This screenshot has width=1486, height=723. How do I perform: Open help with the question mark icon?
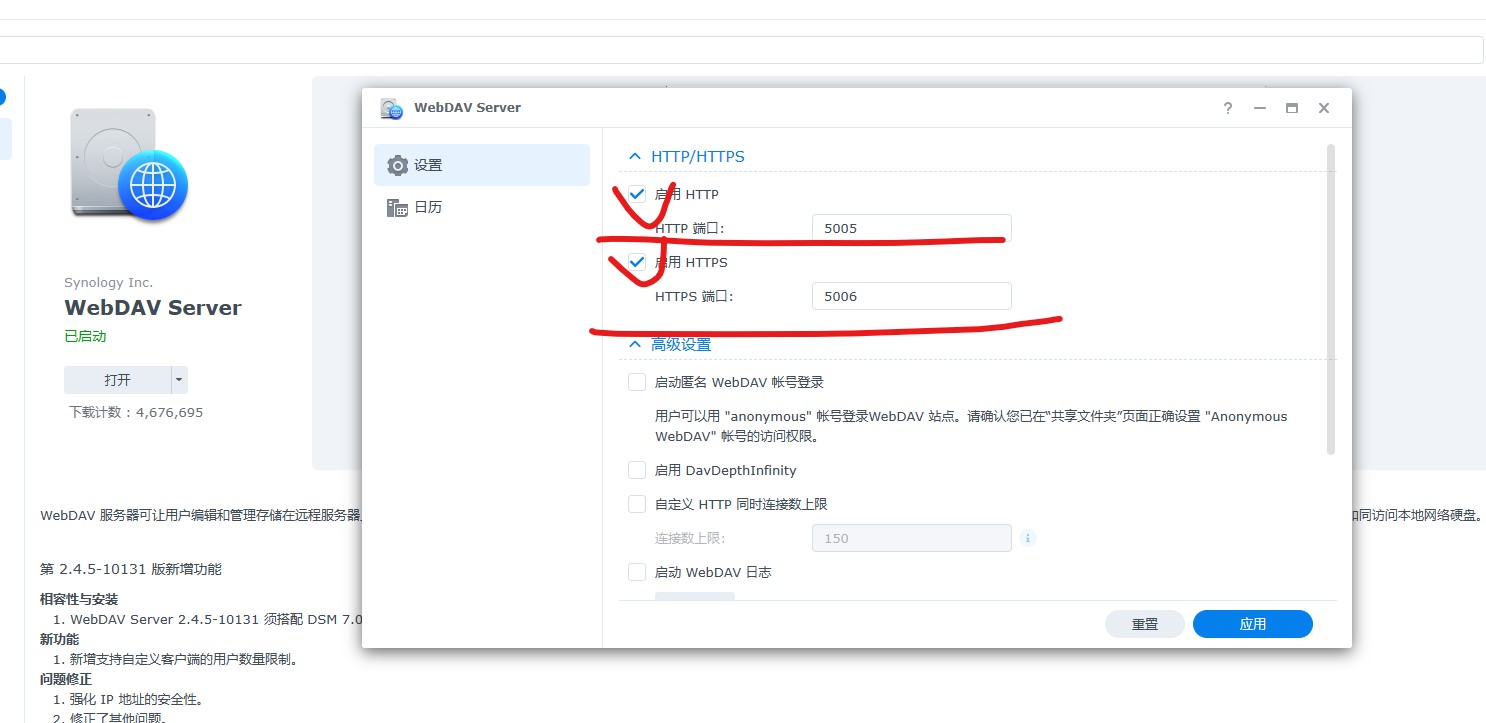(x=1228, y=108)
